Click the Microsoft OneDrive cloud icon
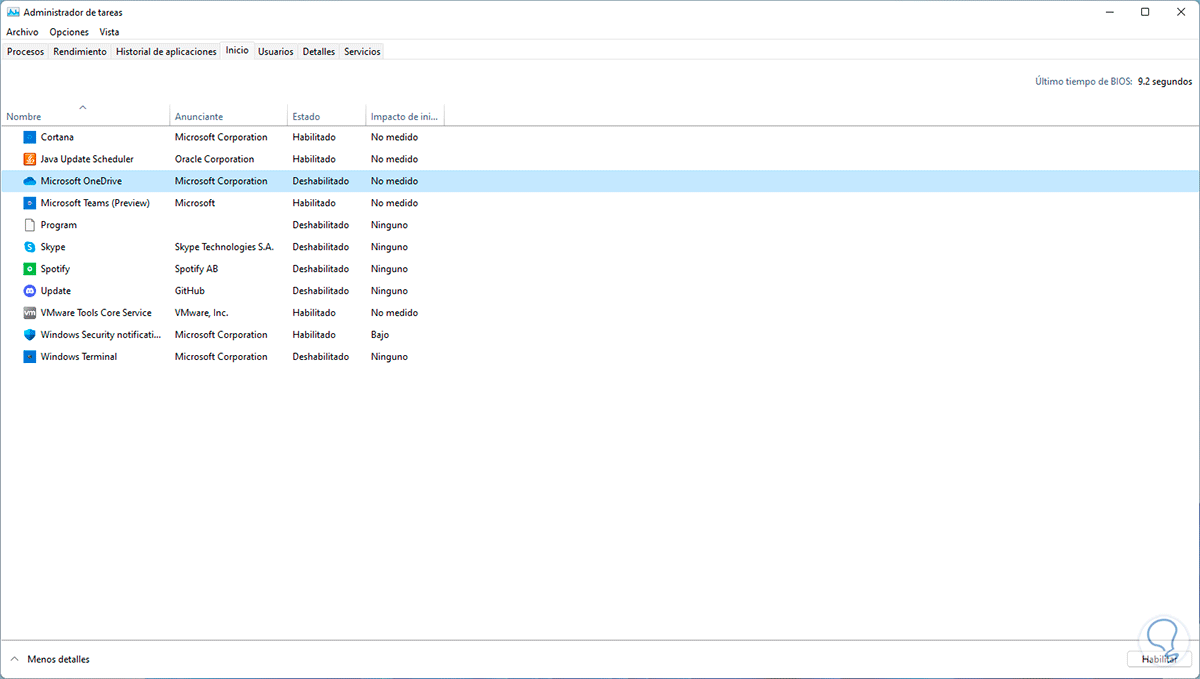Image resolution: width=1200 pixels, height=679 pixels. 29,181
